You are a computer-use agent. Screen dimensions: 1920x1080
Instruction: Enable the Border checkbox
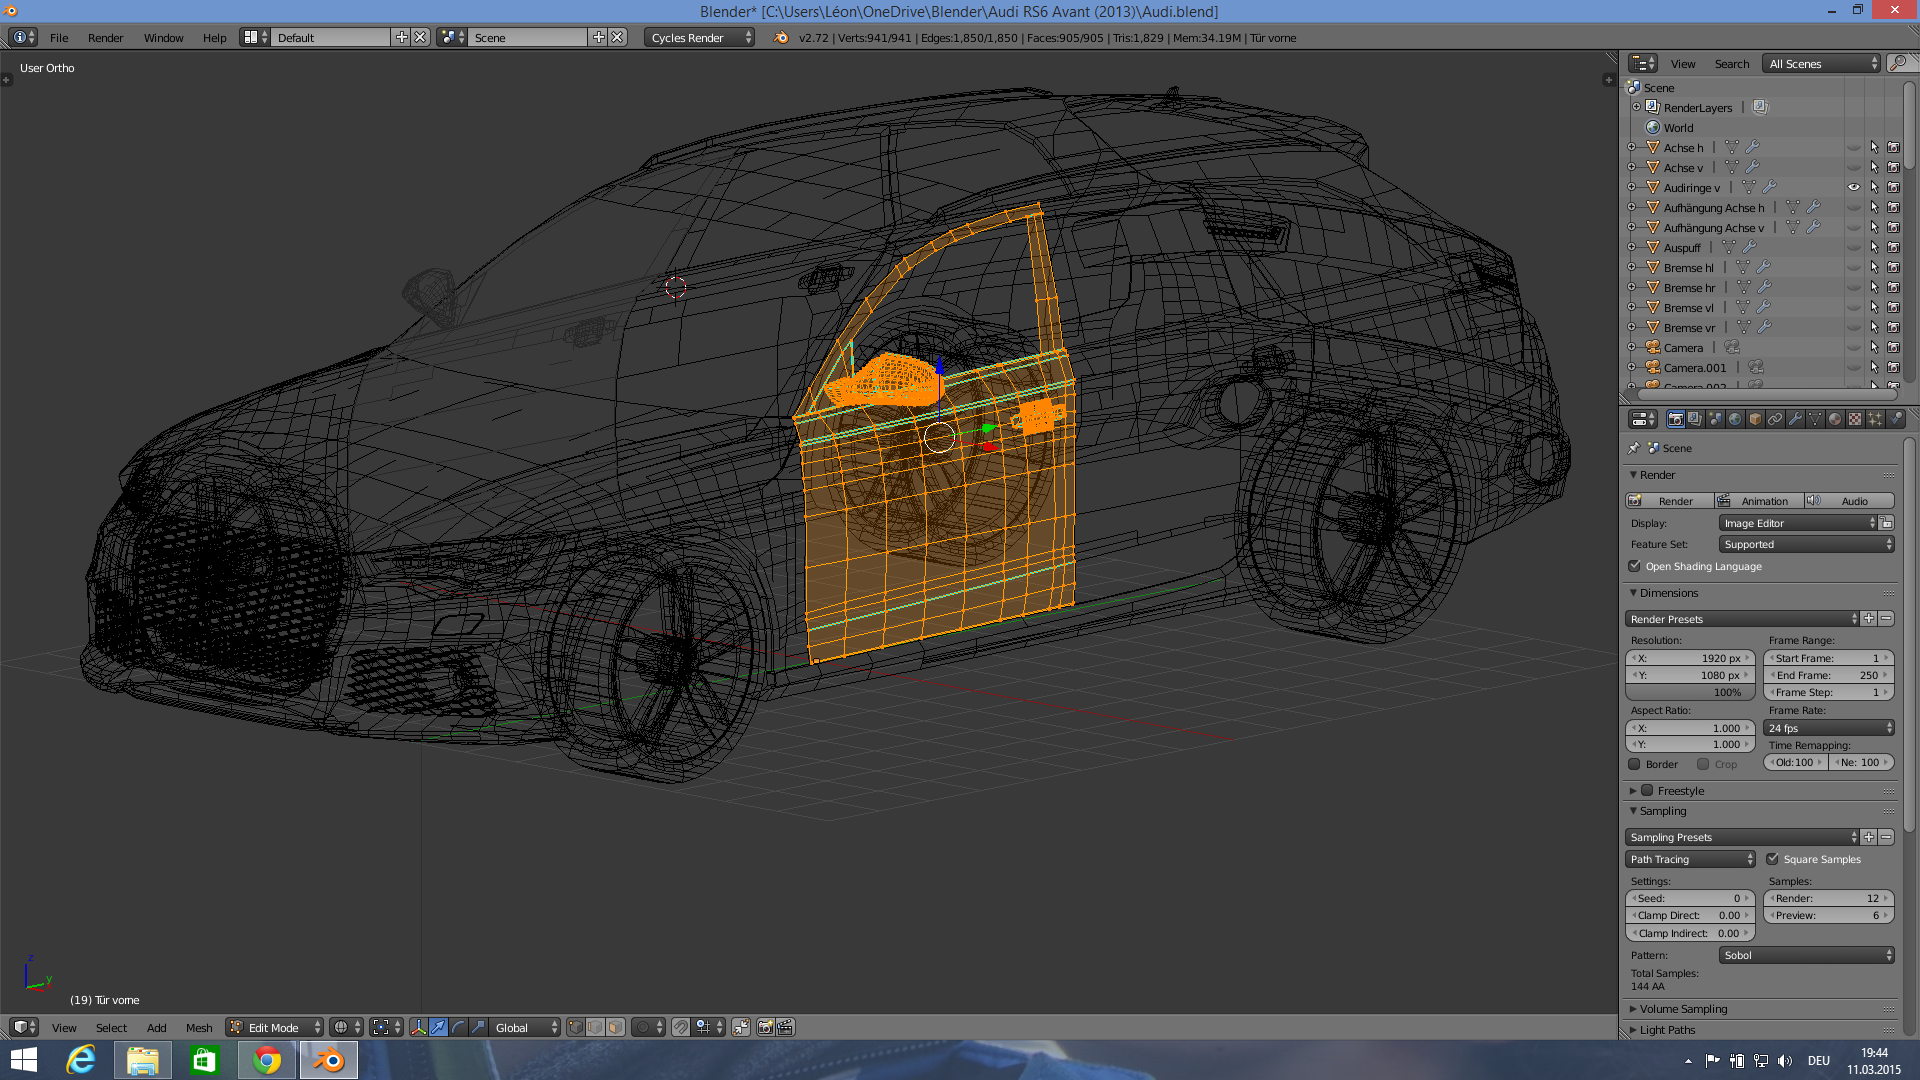click(x=1635, y=764)
